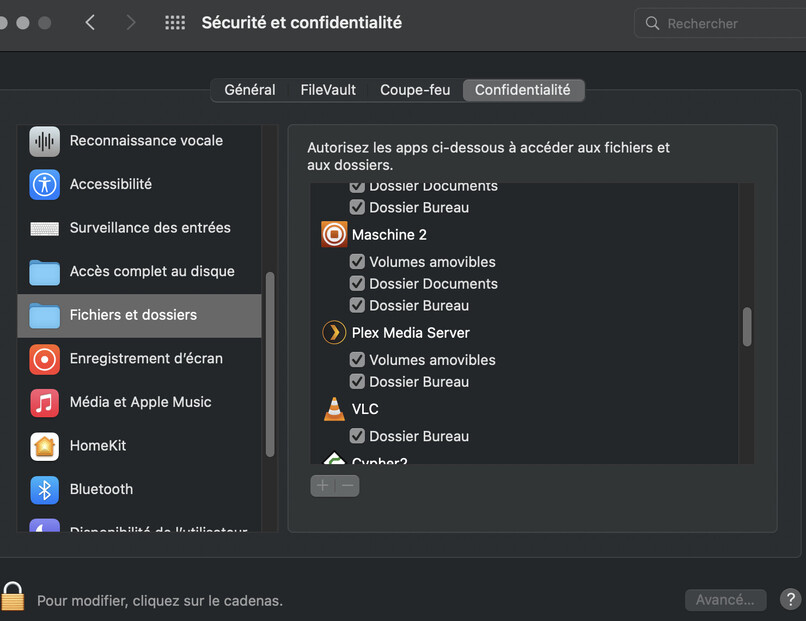Switch to the Général tab
806x621 pixels.
pos(250,90)
